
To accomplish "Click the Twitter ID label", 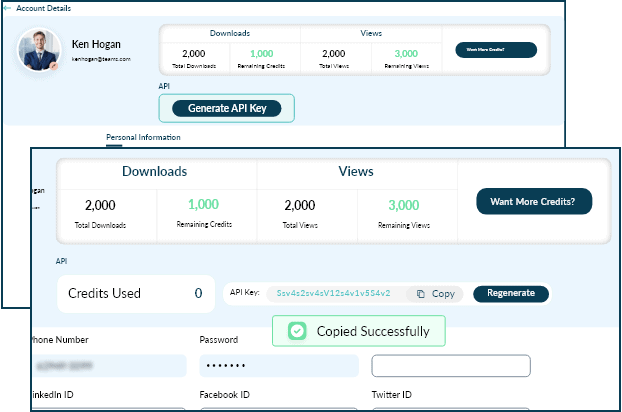I will [x=392, y=395].
